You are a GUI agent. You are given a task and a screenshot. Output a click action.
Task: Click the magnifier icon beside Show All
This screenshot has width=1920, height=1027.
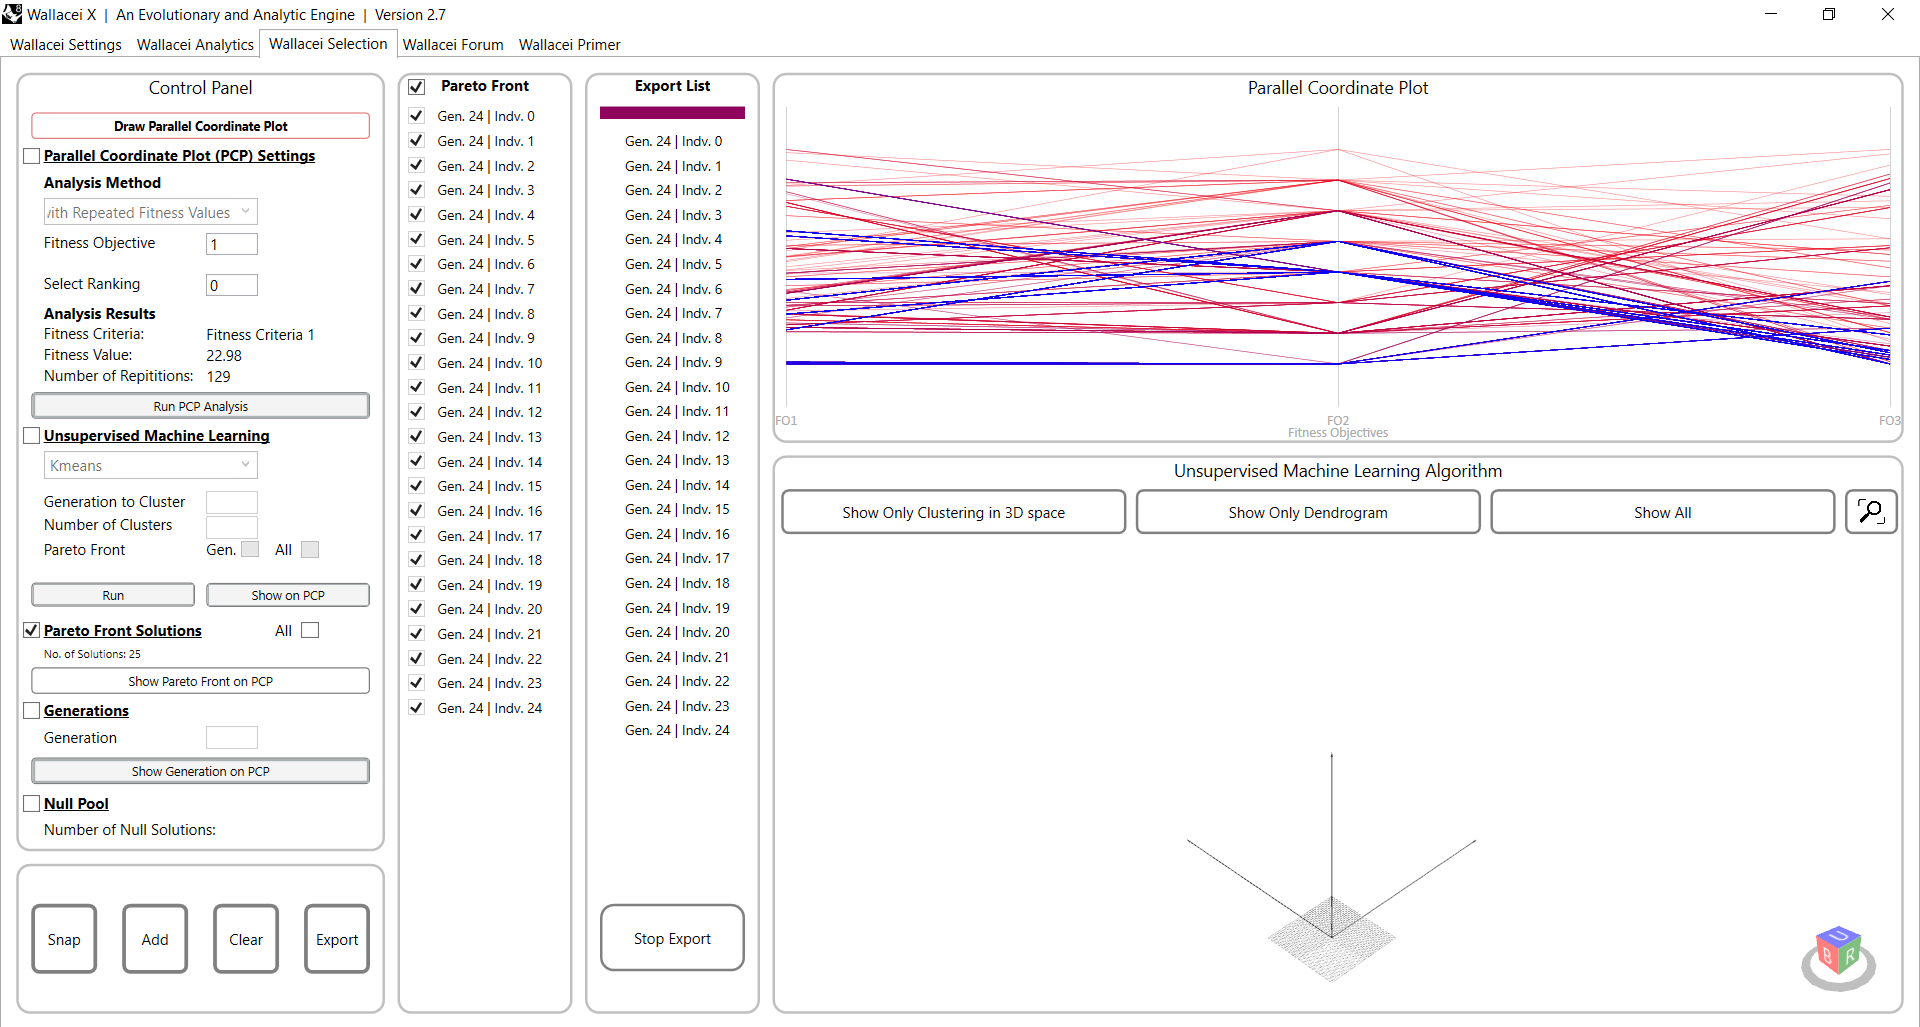tap(1871, 511)
